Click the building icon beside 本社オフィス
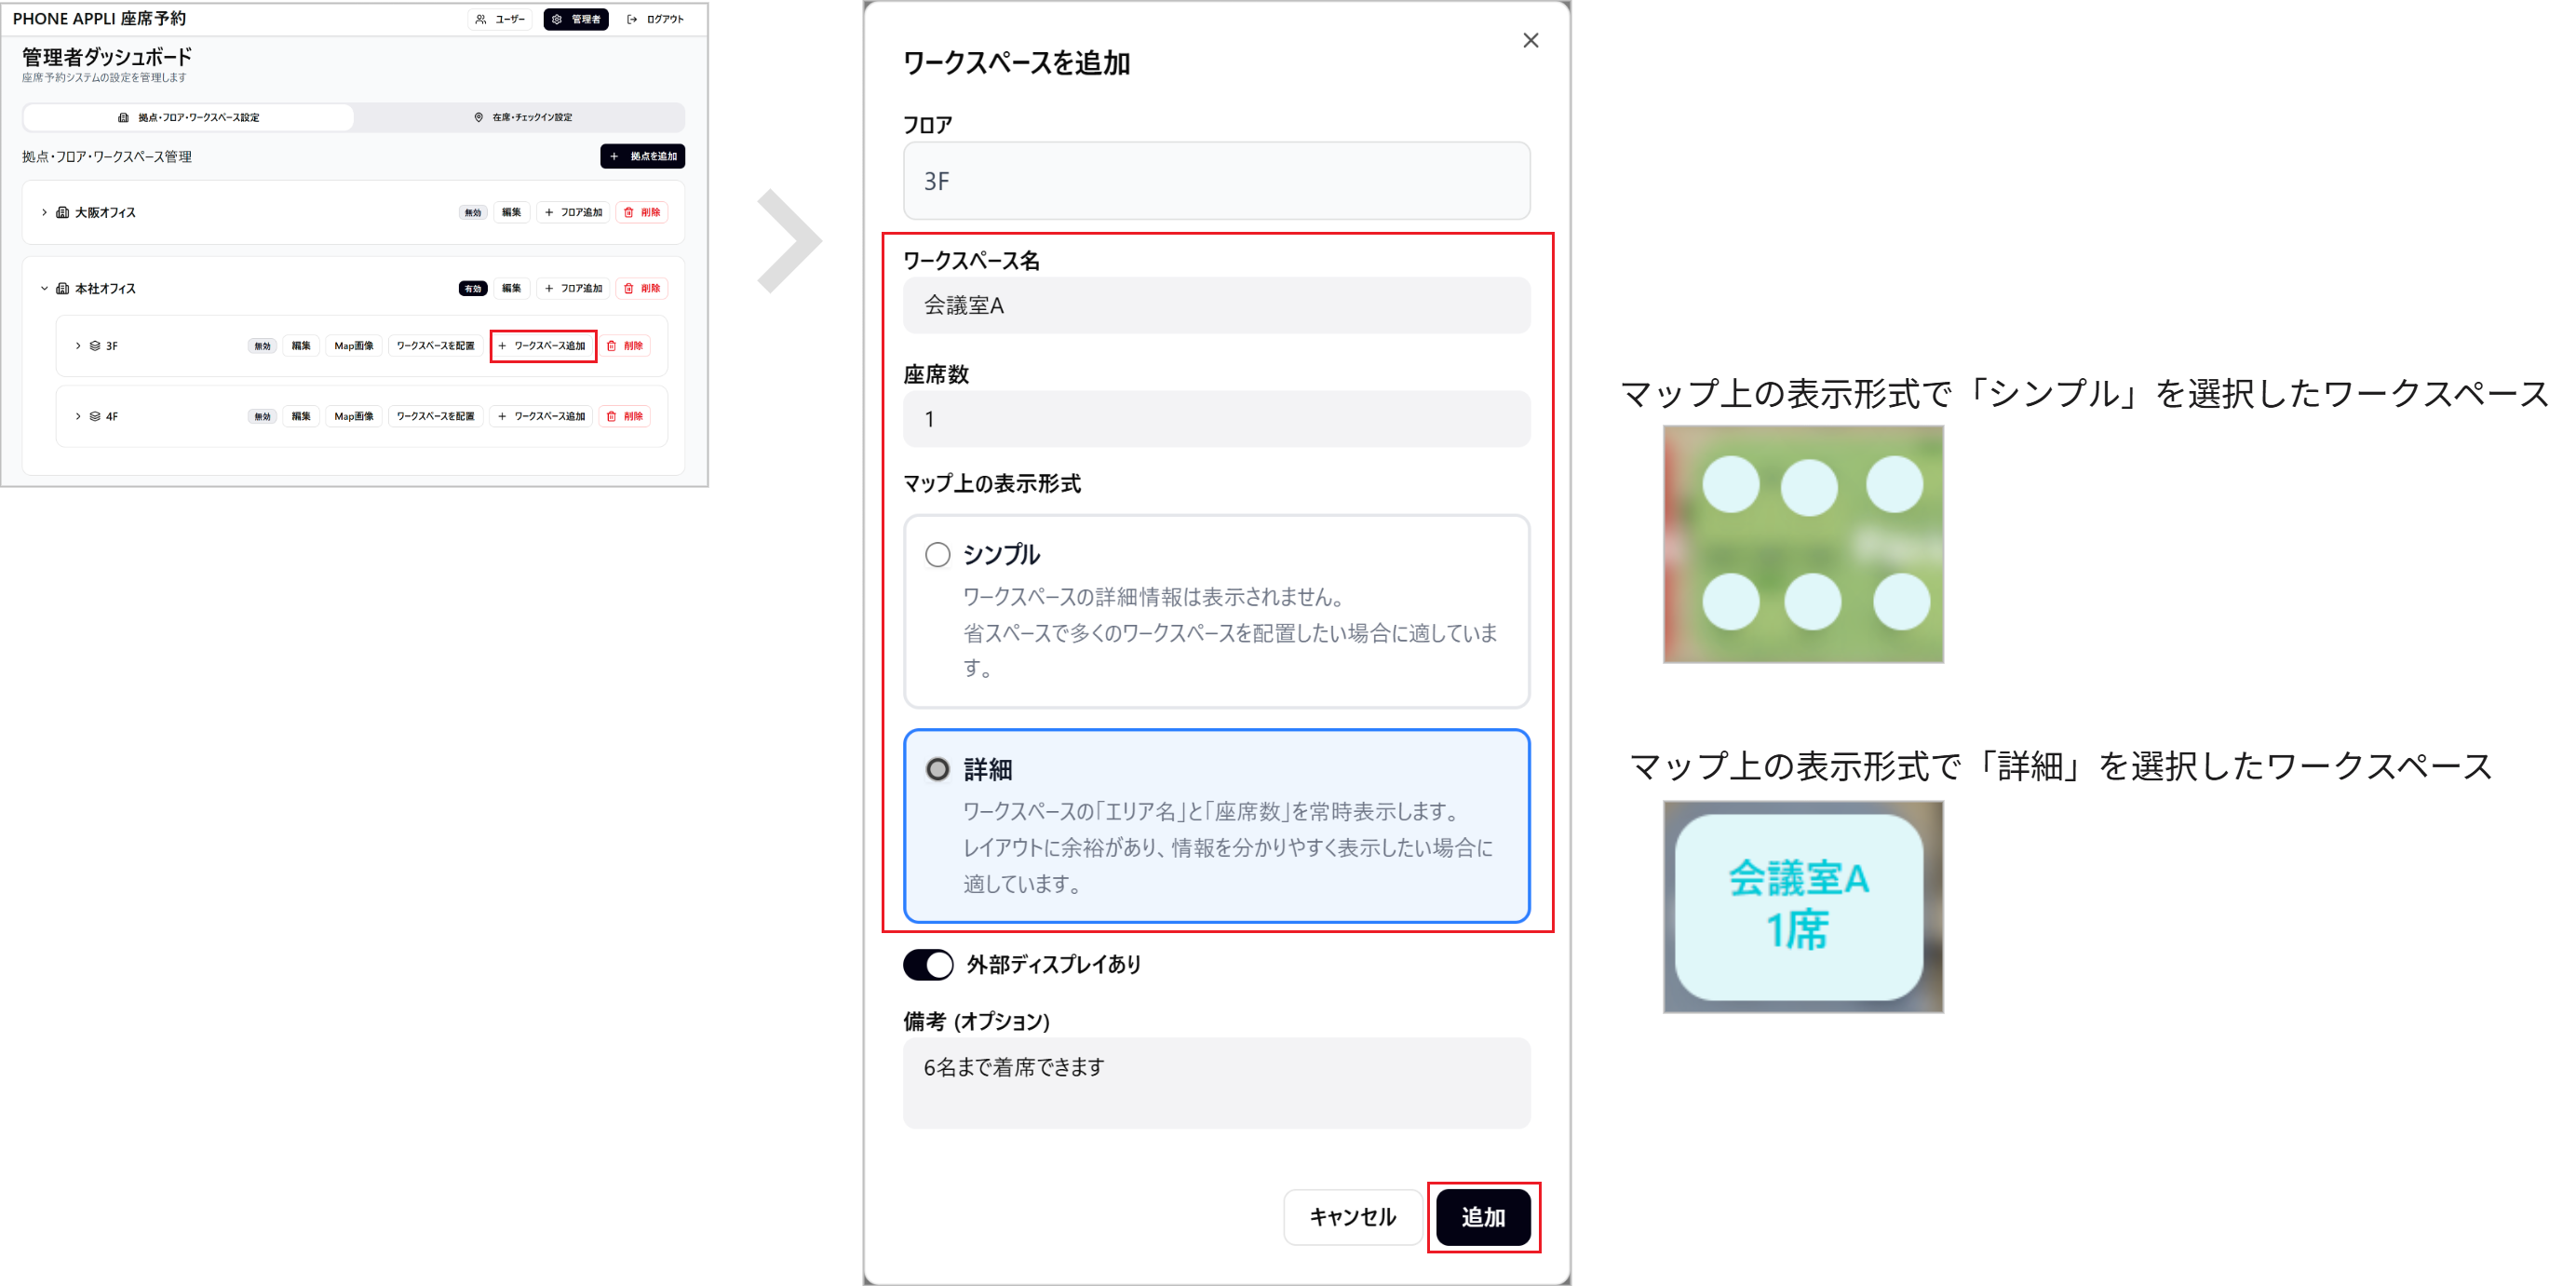Image resolution: width=2576 pixels, height=1286 pixels. (62, 287)
